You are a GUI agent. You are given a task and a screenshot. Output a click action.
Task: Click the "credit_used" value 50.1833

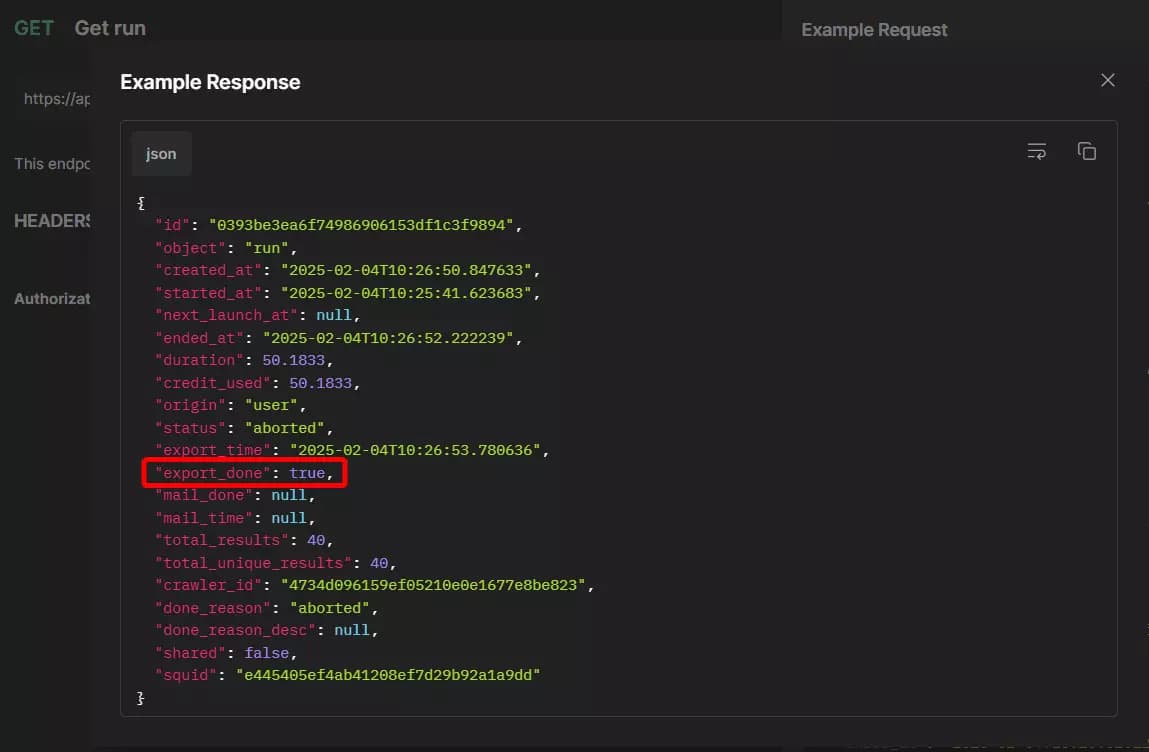(x=320, y=383)
